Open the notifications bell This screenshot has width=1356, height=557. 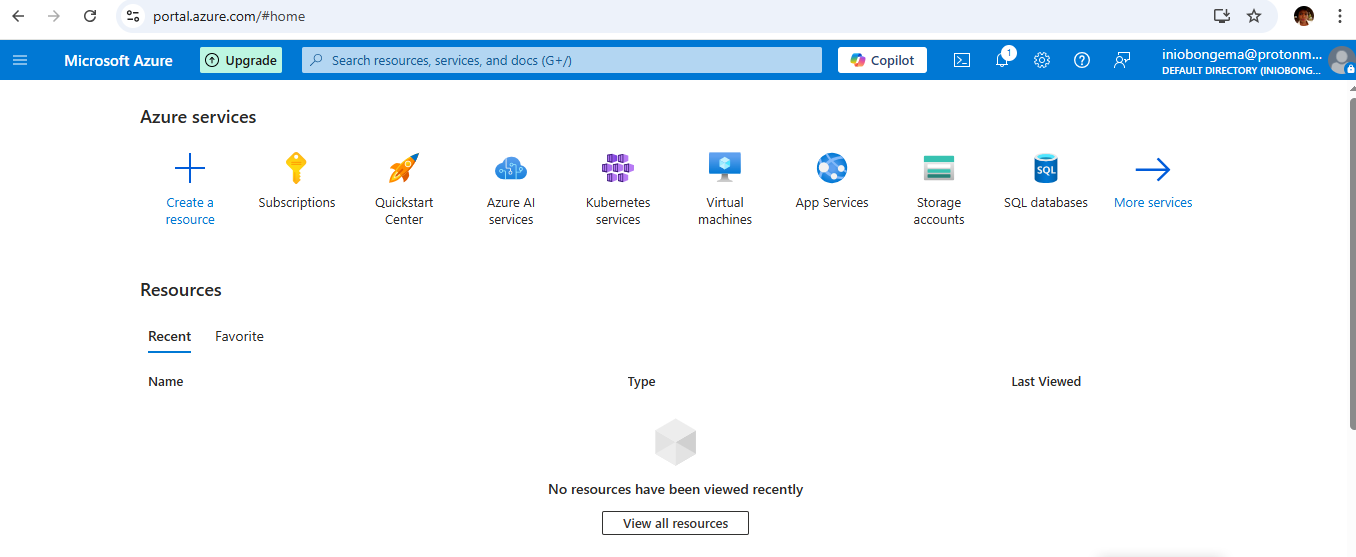1002,60
